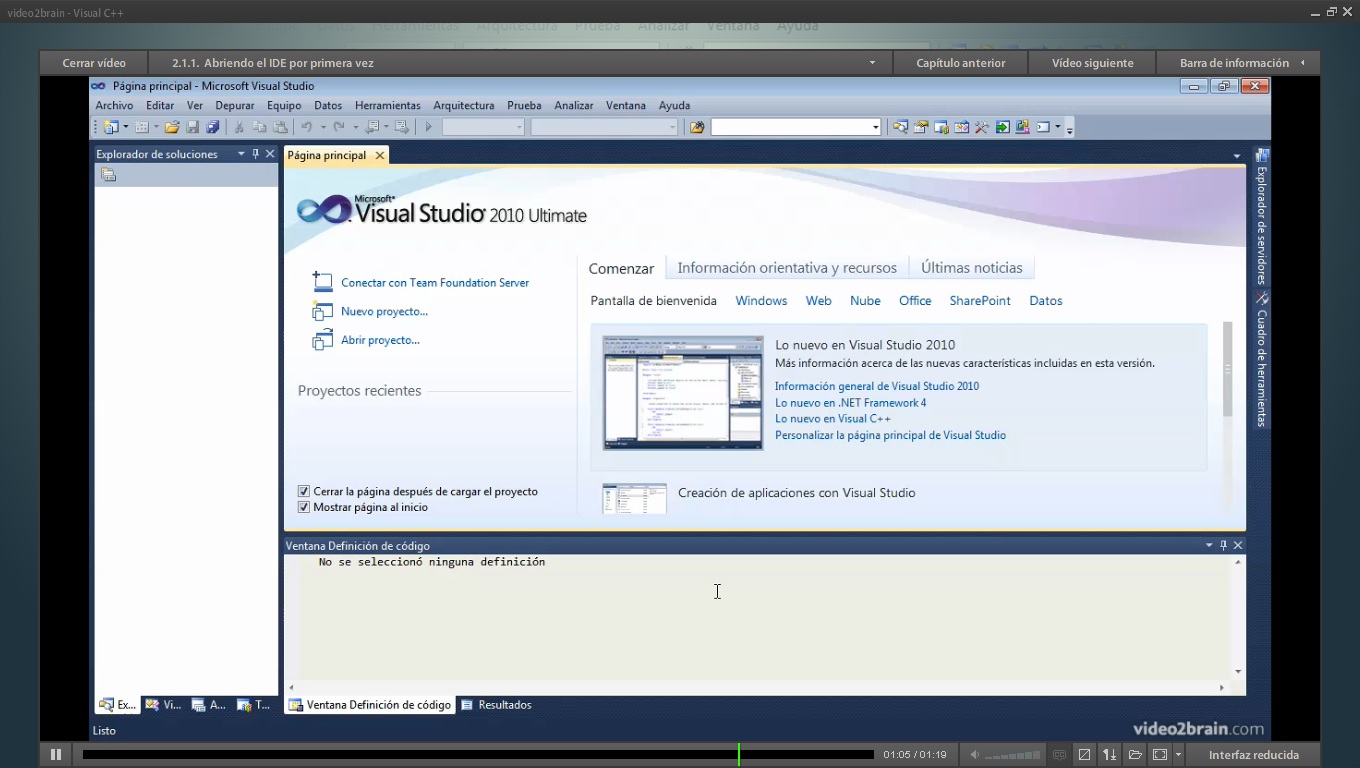Screen dimensions: 1360x768
Task: Click the Find in Files folder icon
Action: (x=697, y=127)
